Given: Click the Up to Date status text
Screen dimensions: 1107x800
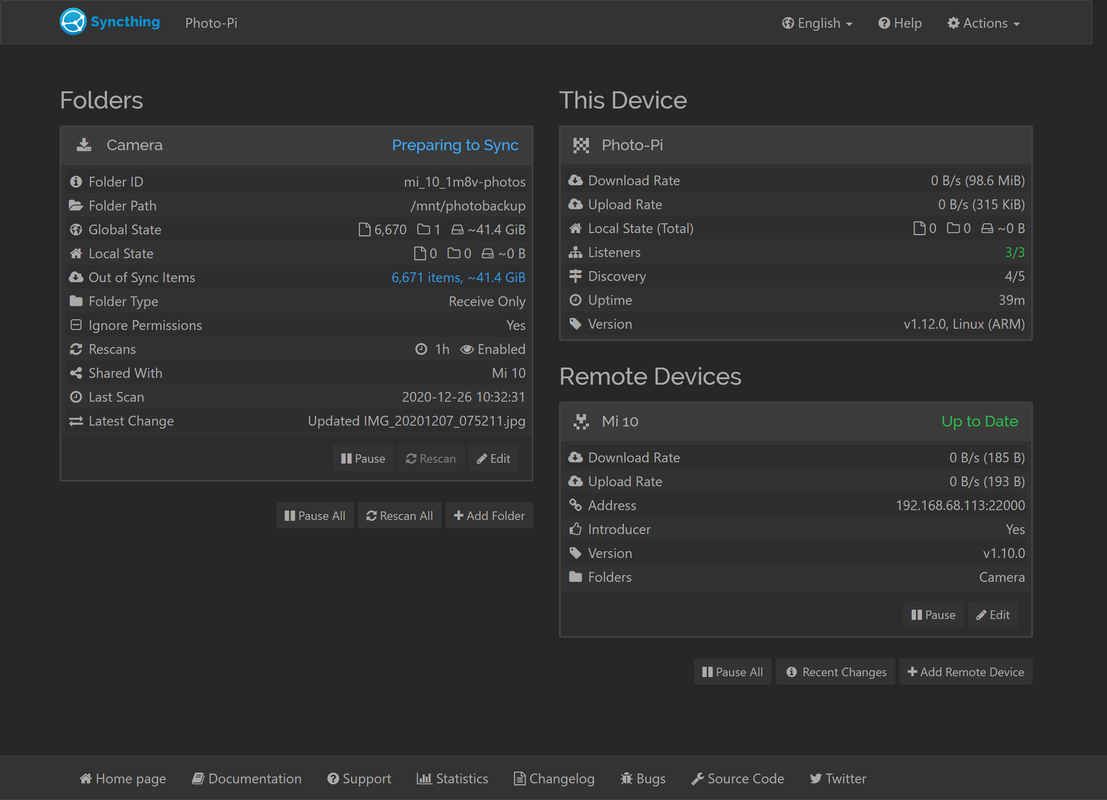Looking at the screenshot, I should (x=980, y=421).
